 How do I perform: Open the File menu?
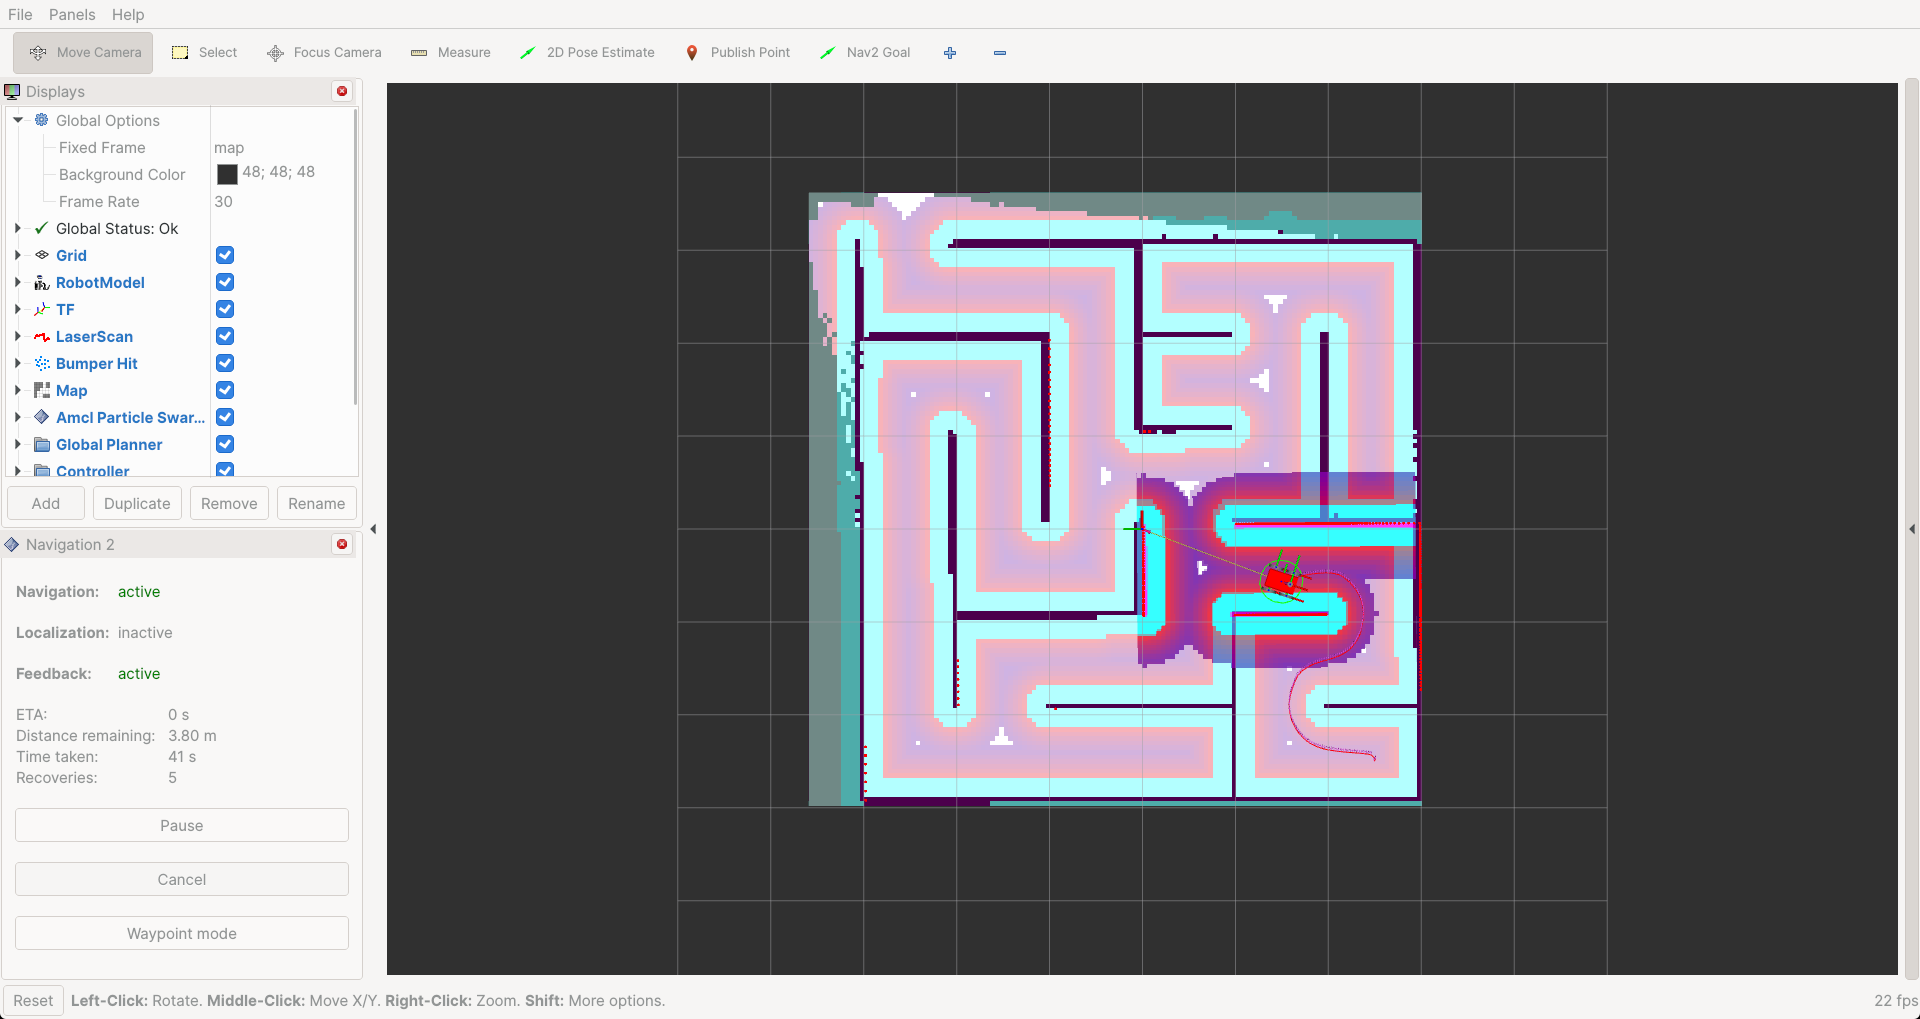tap(19, 14)
